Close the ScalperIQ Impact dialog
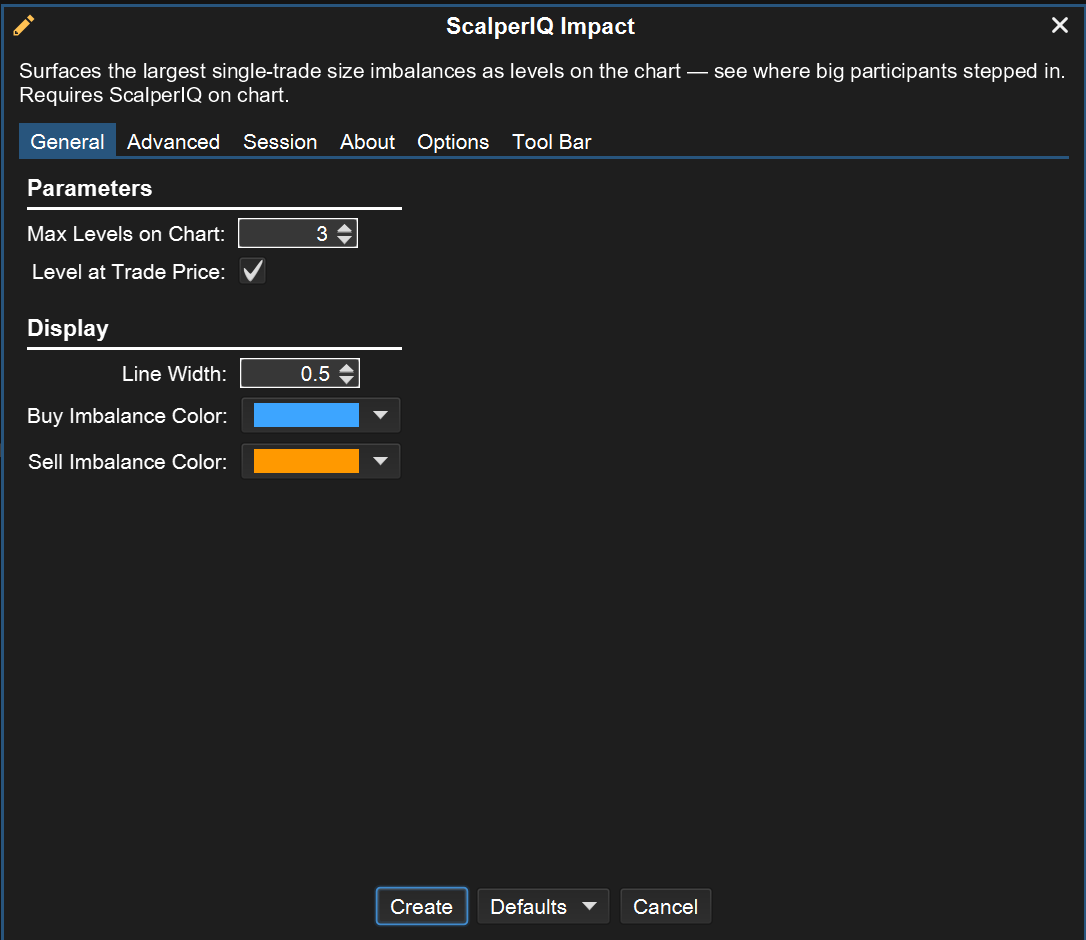The width and height of the screenshot is (1086, 940). [1059, 25]
